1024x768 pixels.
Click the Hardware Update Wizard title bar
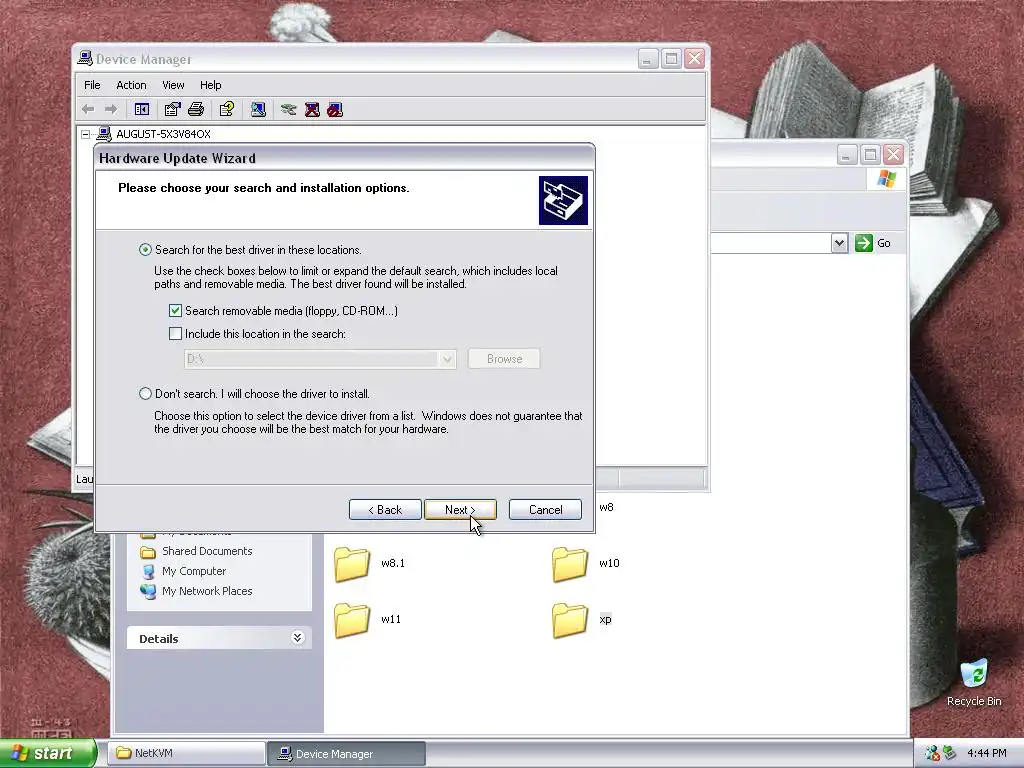[x=344, y=158]
